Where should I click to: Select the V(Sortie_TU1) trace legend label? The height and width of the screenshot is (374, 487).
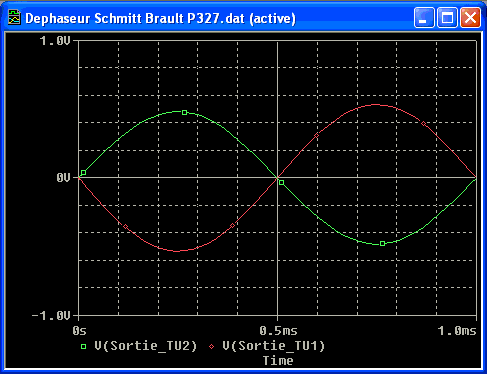tap(274, 346)
